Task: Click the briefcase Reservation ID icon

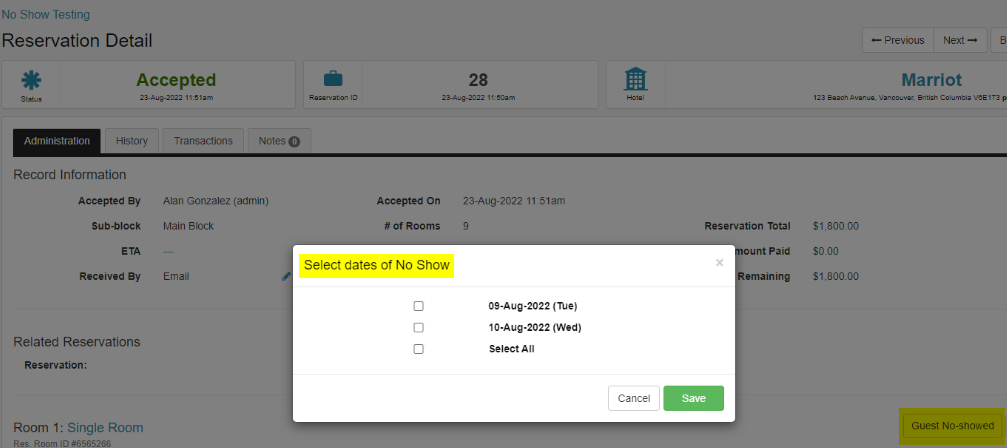Action: point(333,79)
